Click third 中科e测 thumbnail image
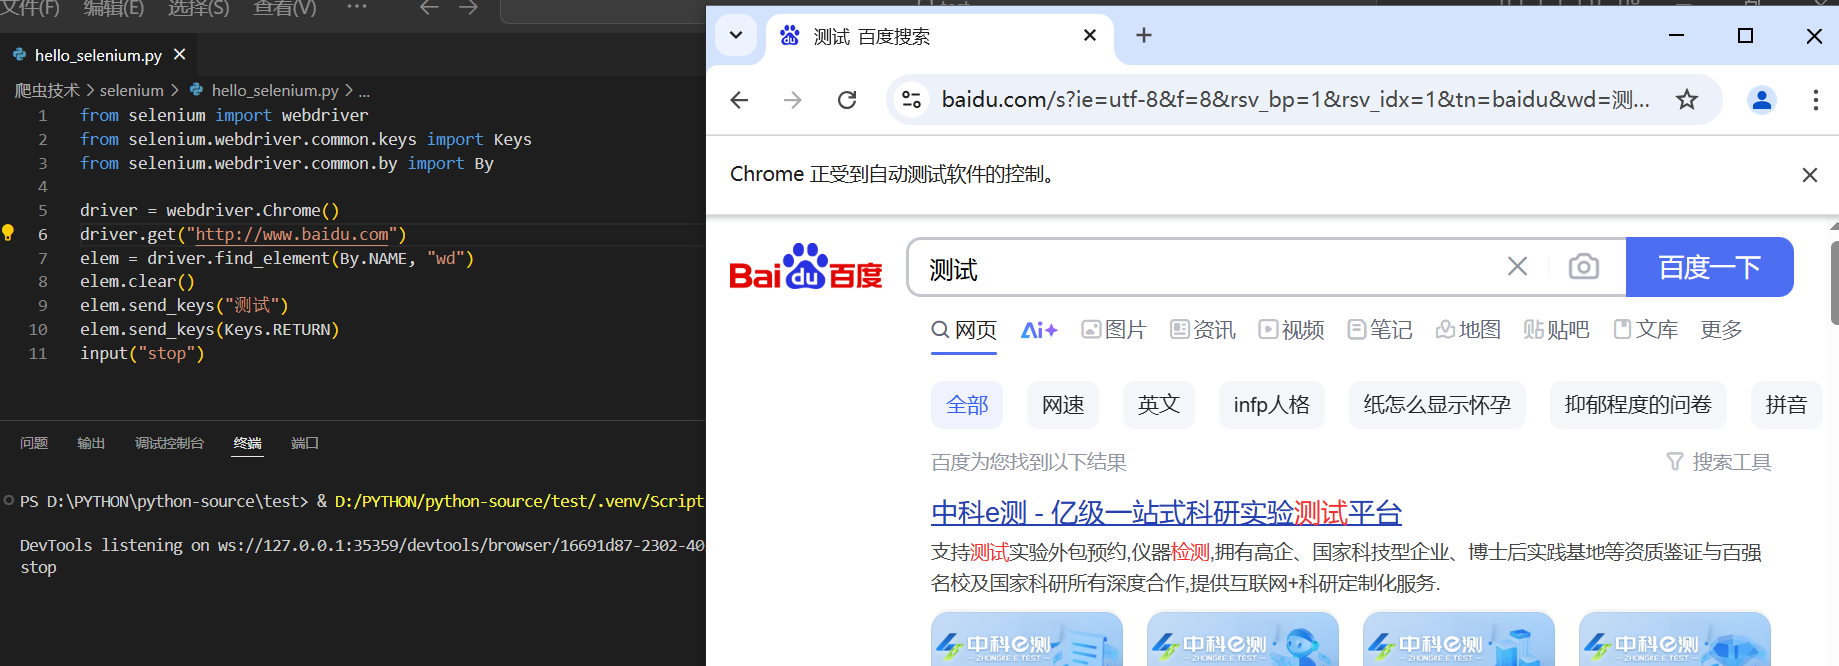The image size is (1839, 666). tap(1459, 639)
